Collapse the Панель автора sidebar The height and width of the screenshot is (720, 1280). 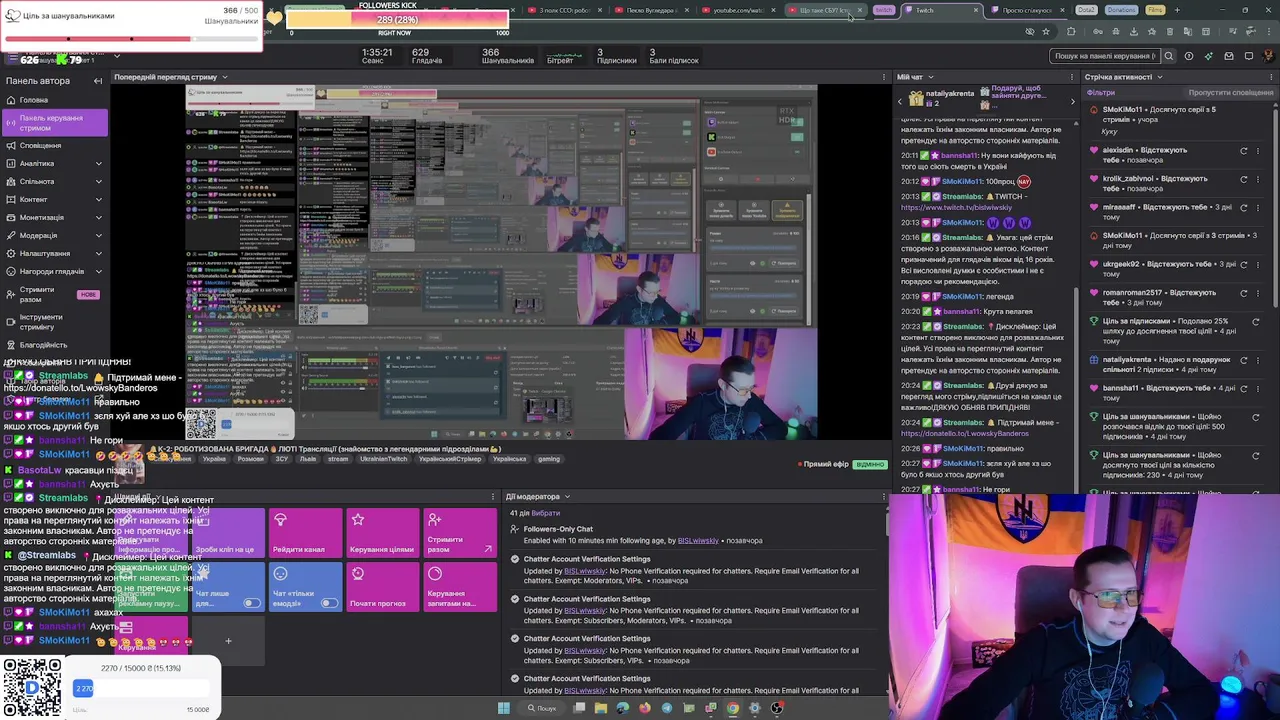pos(98,81)
